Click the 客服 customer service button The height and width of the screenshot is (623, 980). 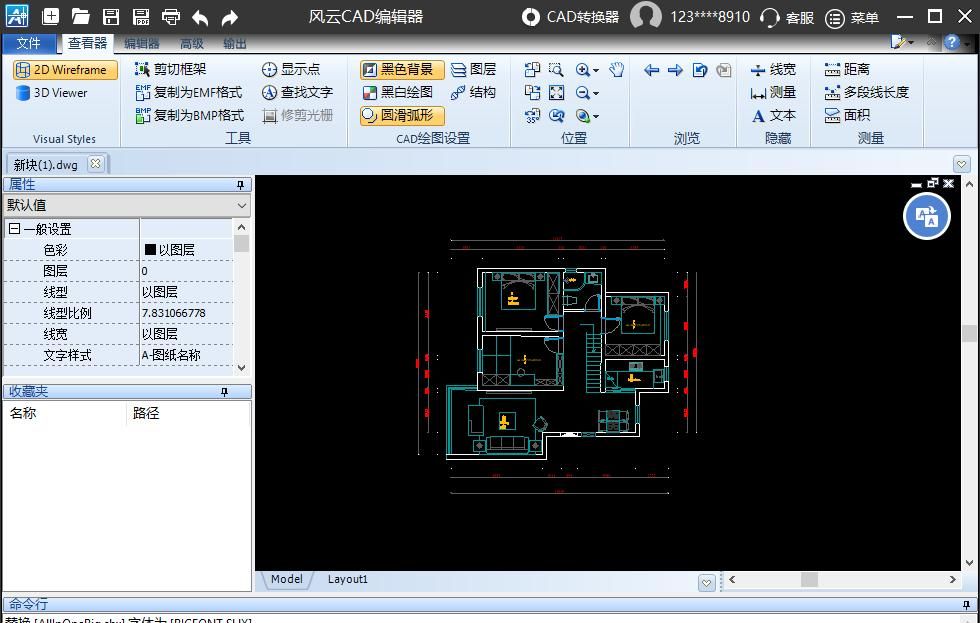click(787, 17)
